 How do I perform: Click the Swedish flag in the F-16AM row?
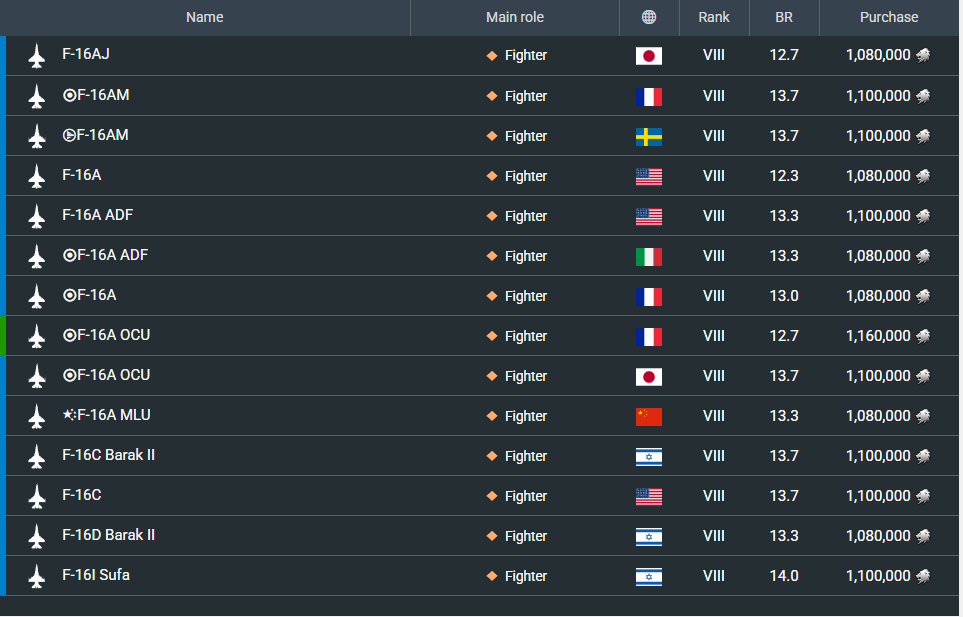[x=648, y=136]
